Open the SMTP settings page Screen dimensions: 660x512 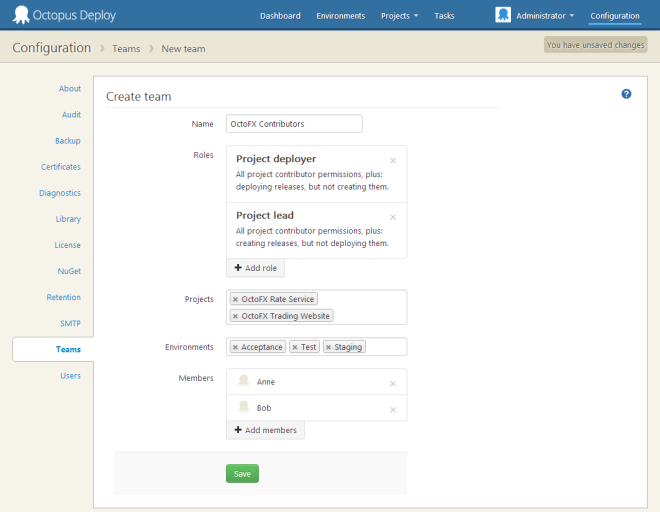(70, 323)
